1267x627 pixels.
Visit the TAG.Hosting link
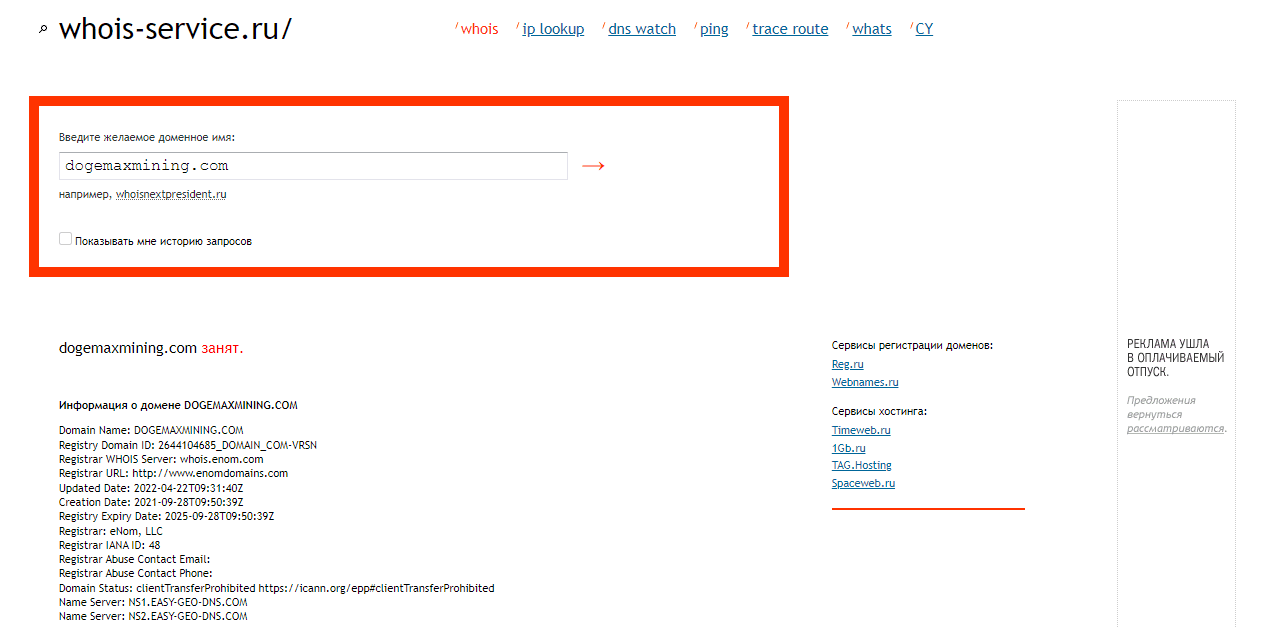point(861,466)
